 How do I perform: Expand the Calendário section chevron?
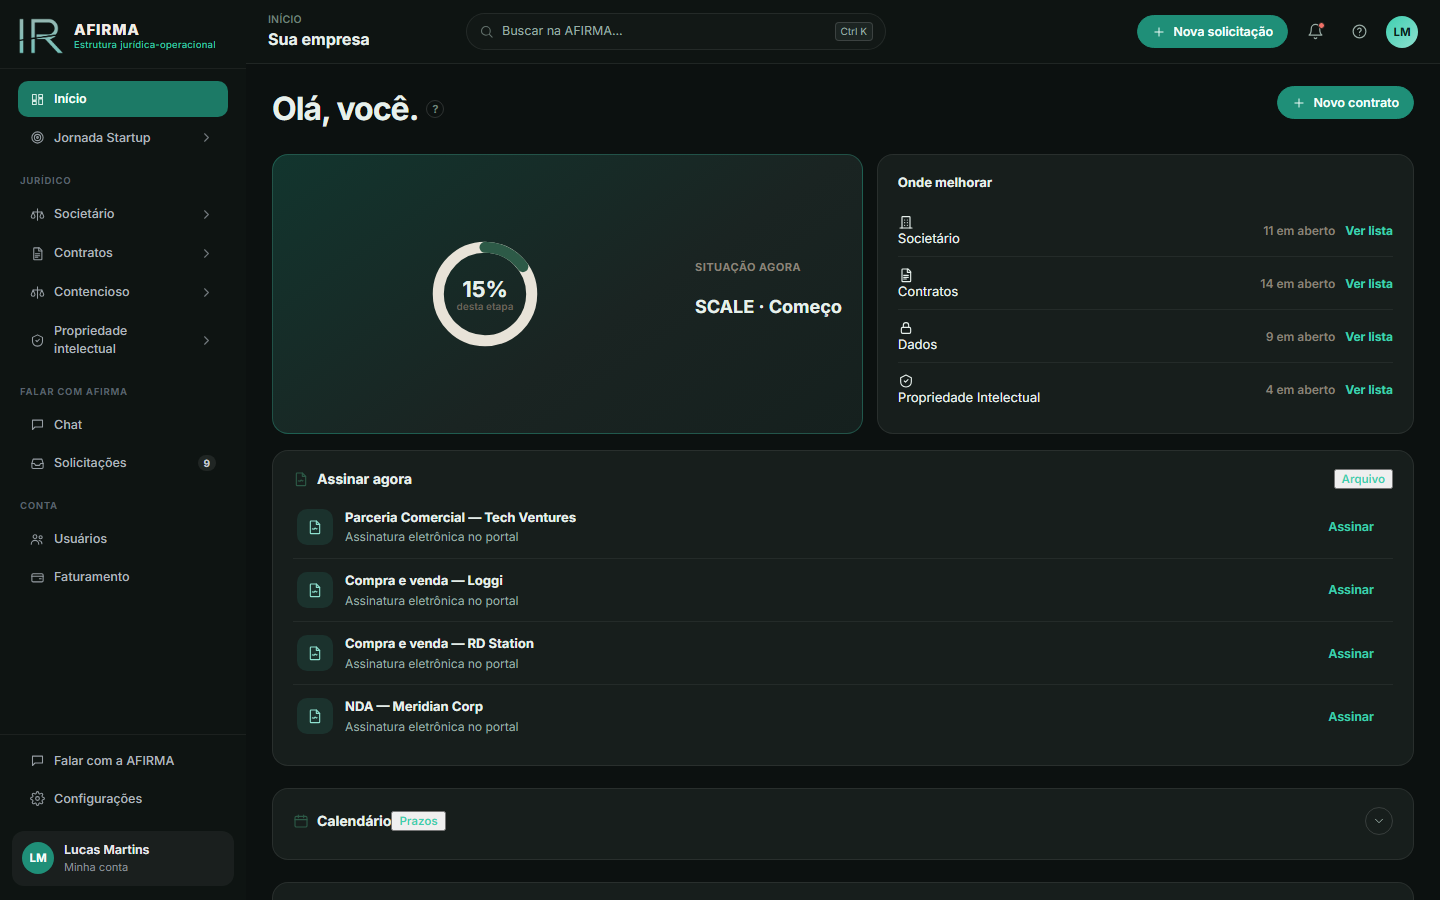click(x=1379, y=821)
